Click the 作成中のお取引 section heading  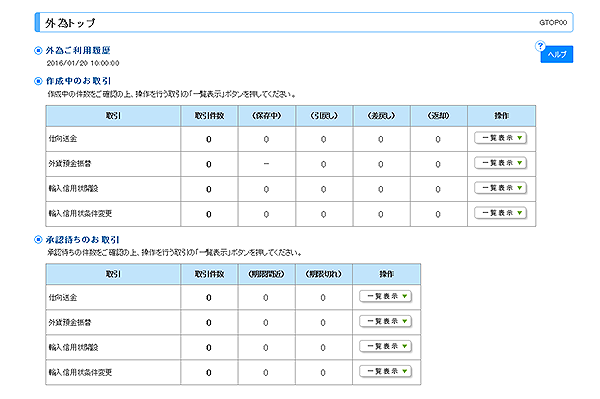(x=78, y=81)
